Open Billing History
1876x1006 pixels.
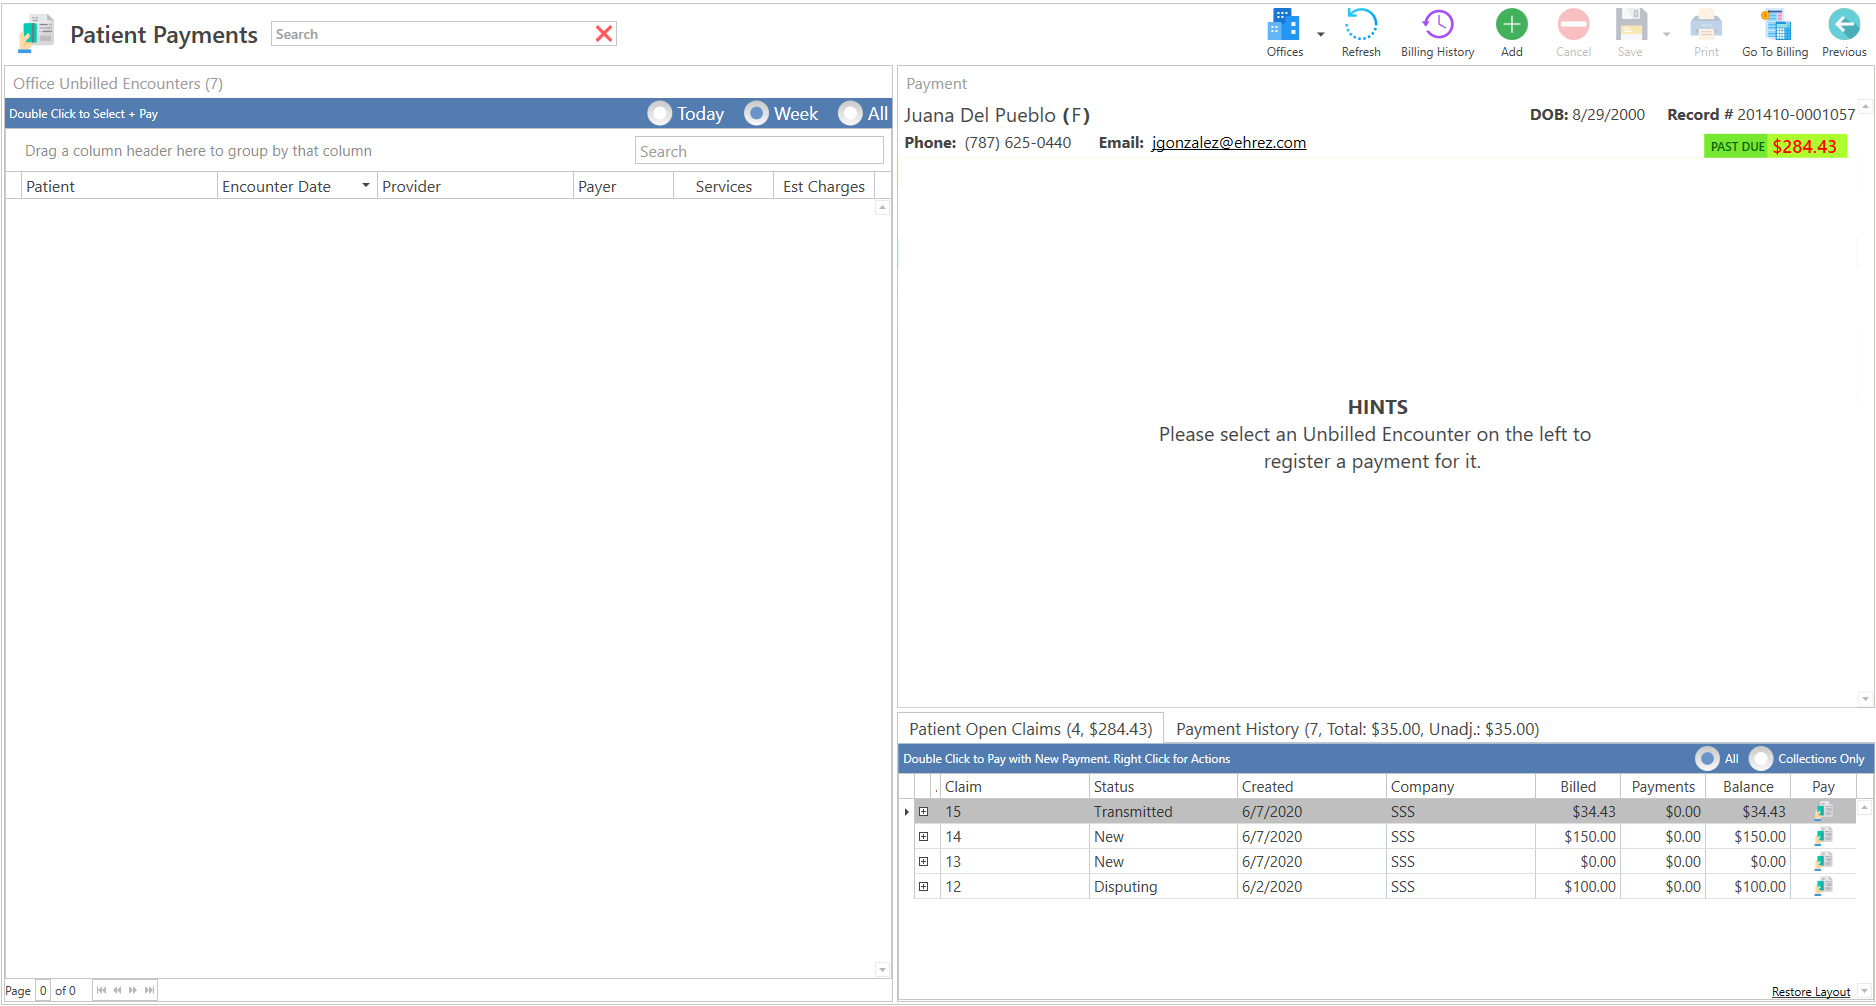1437,33
